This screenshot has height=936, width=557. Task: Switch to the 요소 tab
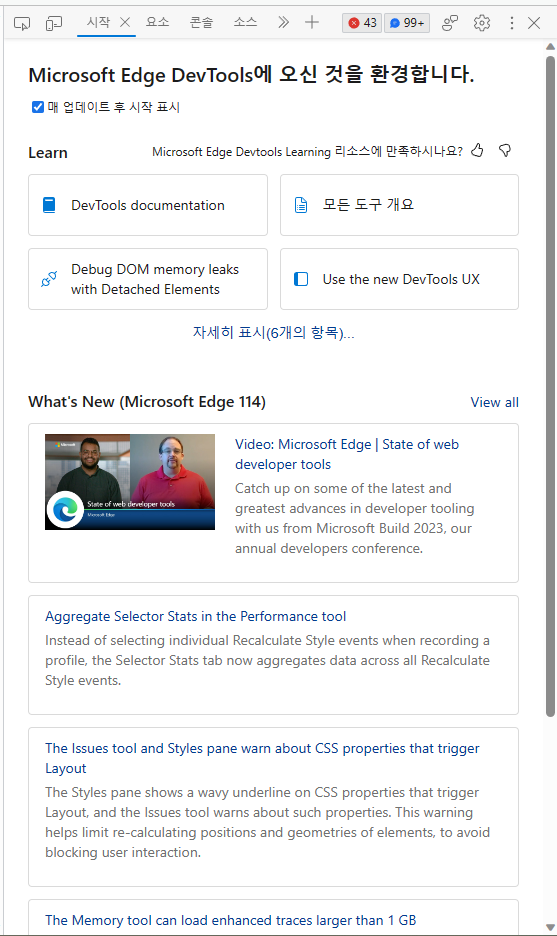(158, 23)
